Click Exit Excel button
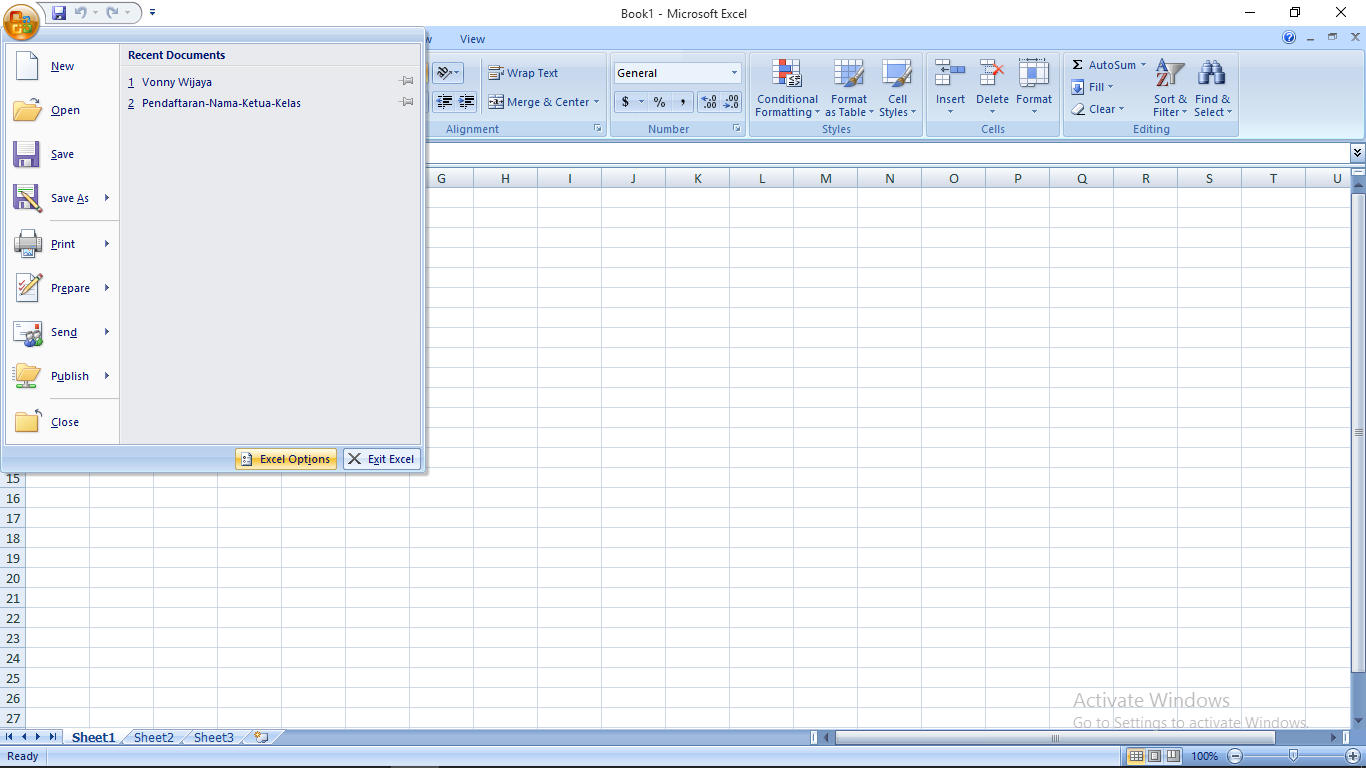This screenshot has height=768, width=1366. pos(382,459)
